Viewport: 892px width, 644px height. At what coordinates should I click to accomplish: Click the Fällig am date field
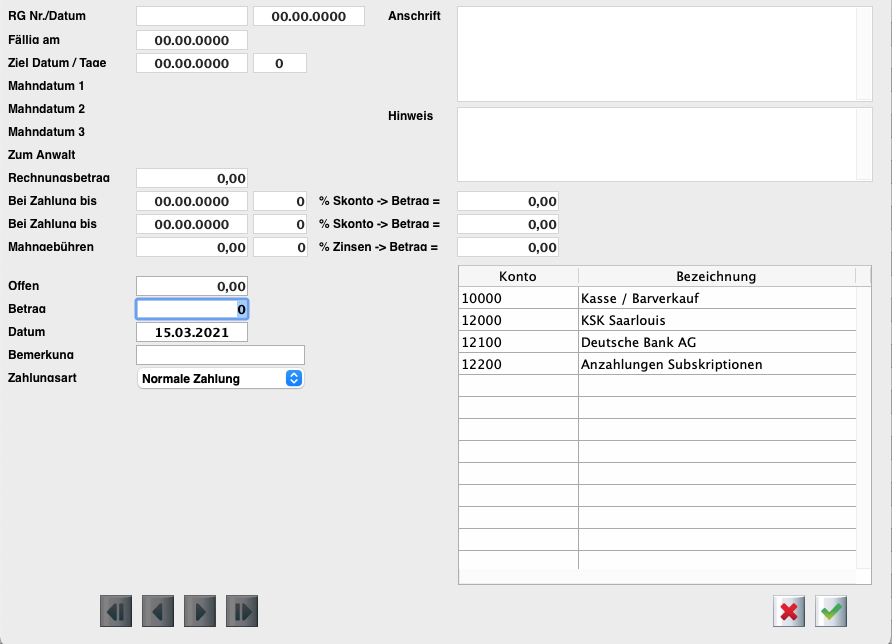coord(192,40)
